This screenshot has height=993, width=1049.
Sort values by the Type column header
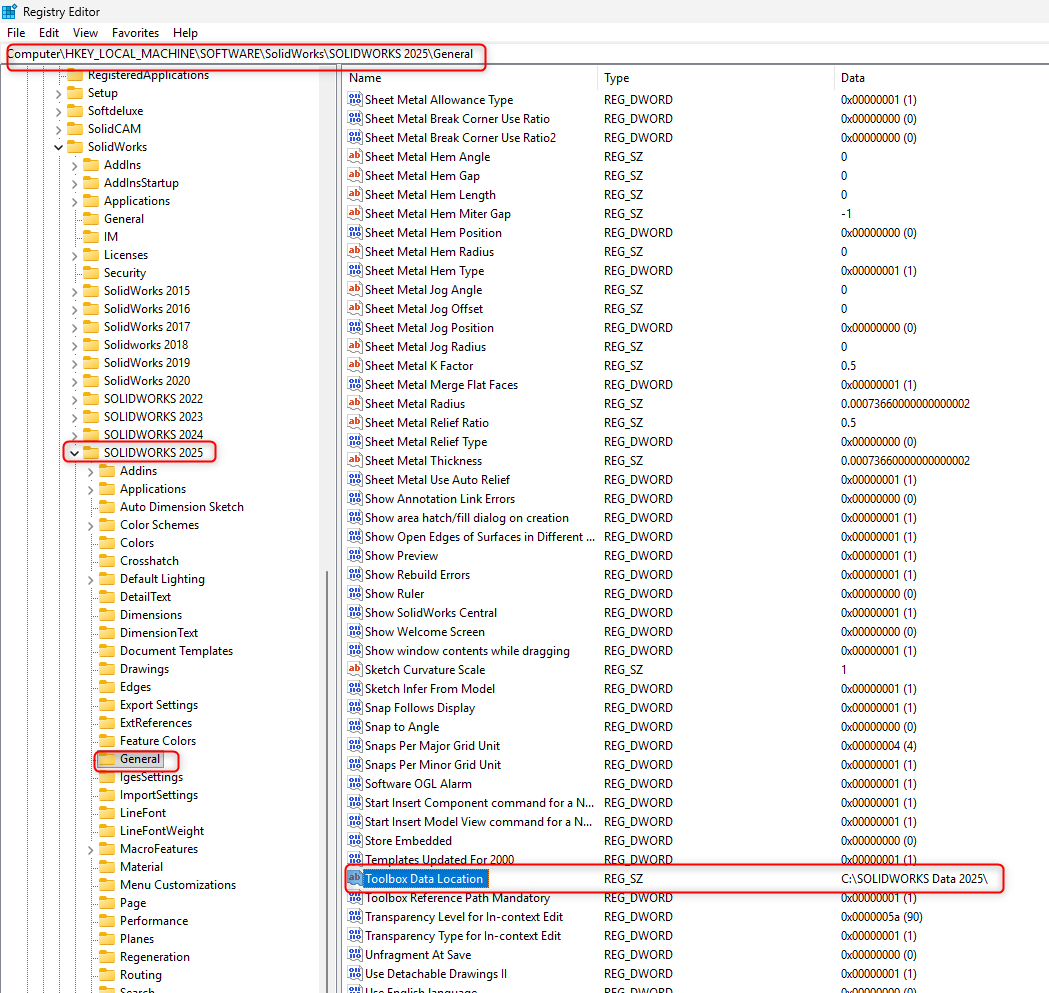click(x=616, y=78)
